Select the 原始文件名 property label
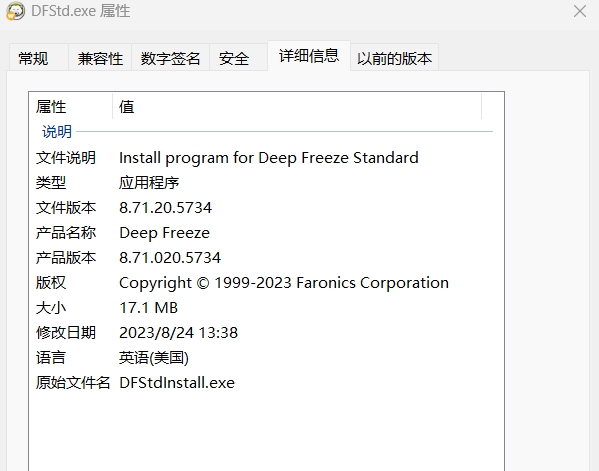599x471 pixels. click(73, 382)
